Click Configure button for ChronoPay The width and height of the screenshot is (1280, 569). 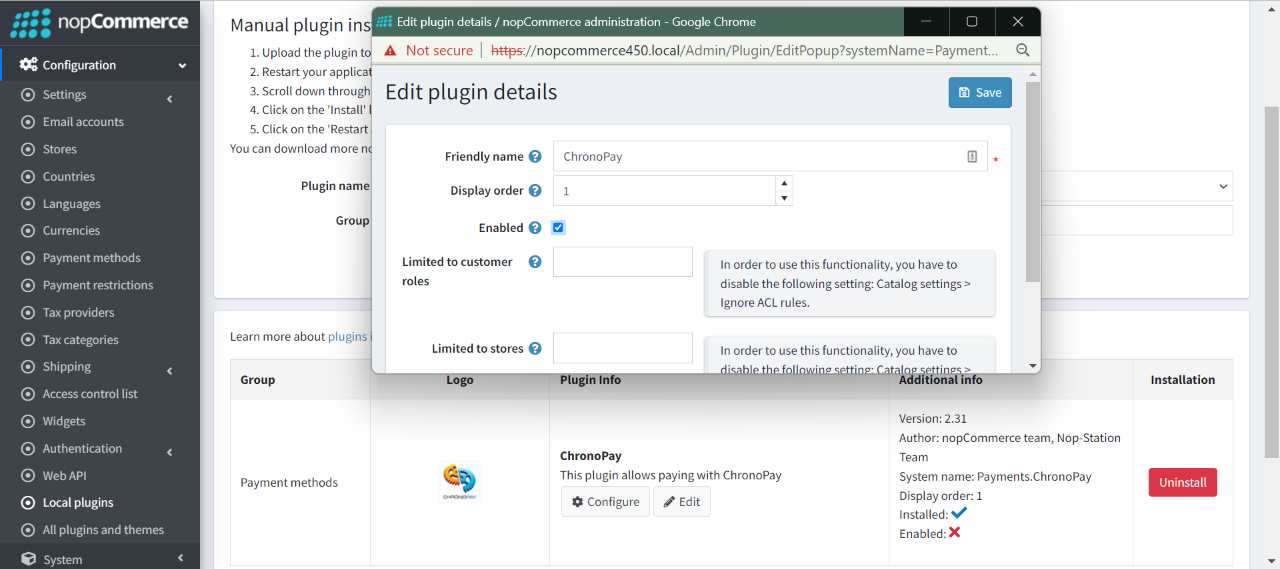[605, 502]
